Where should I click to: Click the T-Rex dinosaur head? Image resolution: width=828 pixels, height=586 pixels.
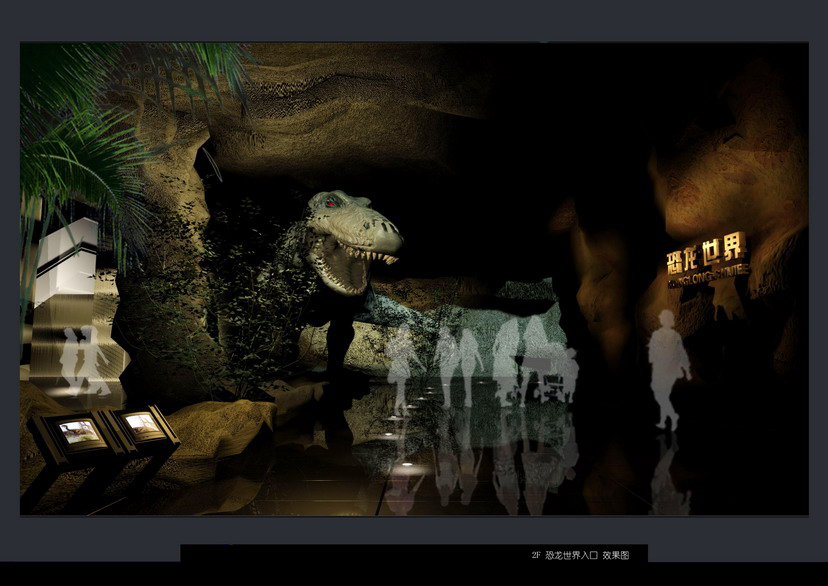pyautogui.click(x=350, y=240)
